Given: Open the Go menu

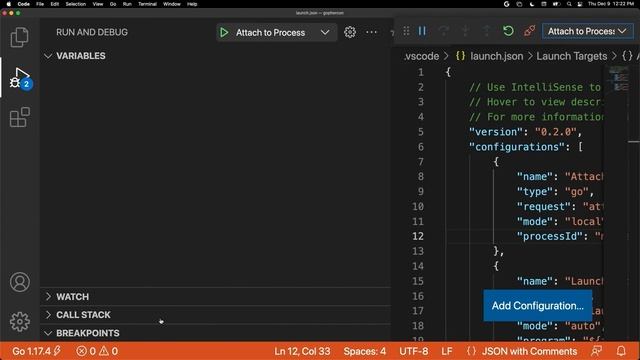Looking at the screenshot, I should [113, 4].
